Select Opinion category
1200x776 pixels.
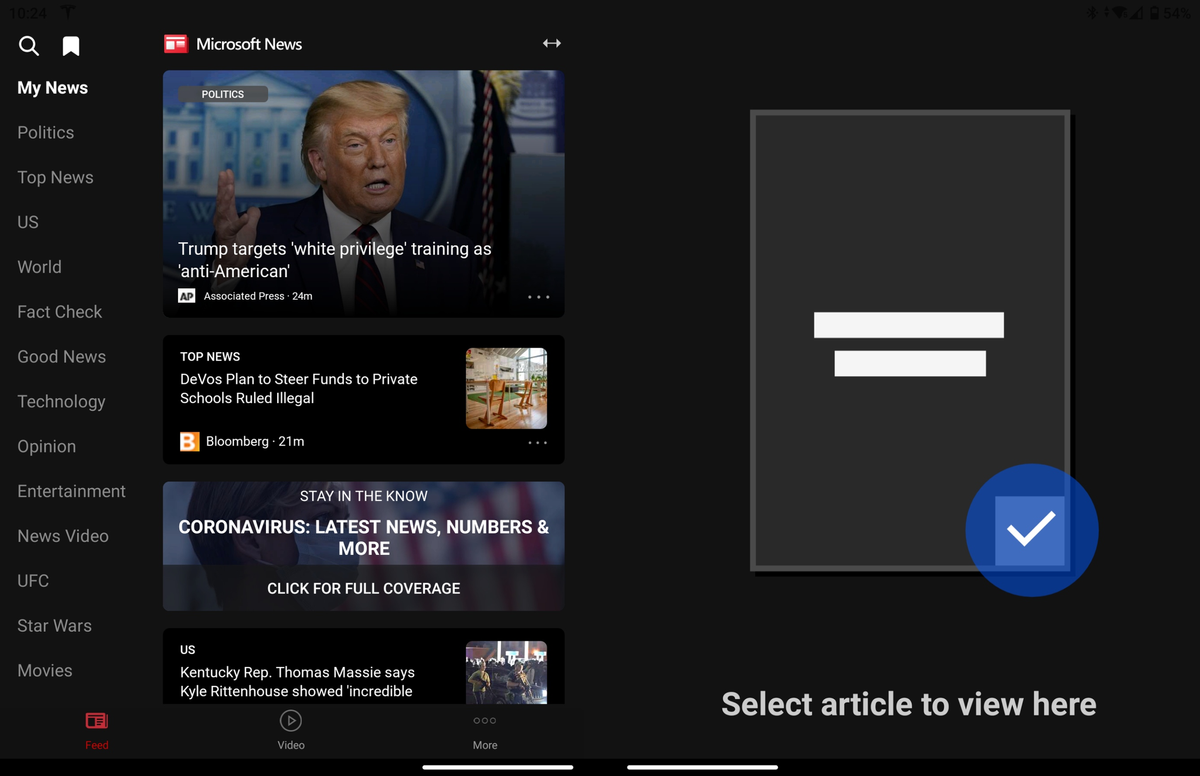46,447
